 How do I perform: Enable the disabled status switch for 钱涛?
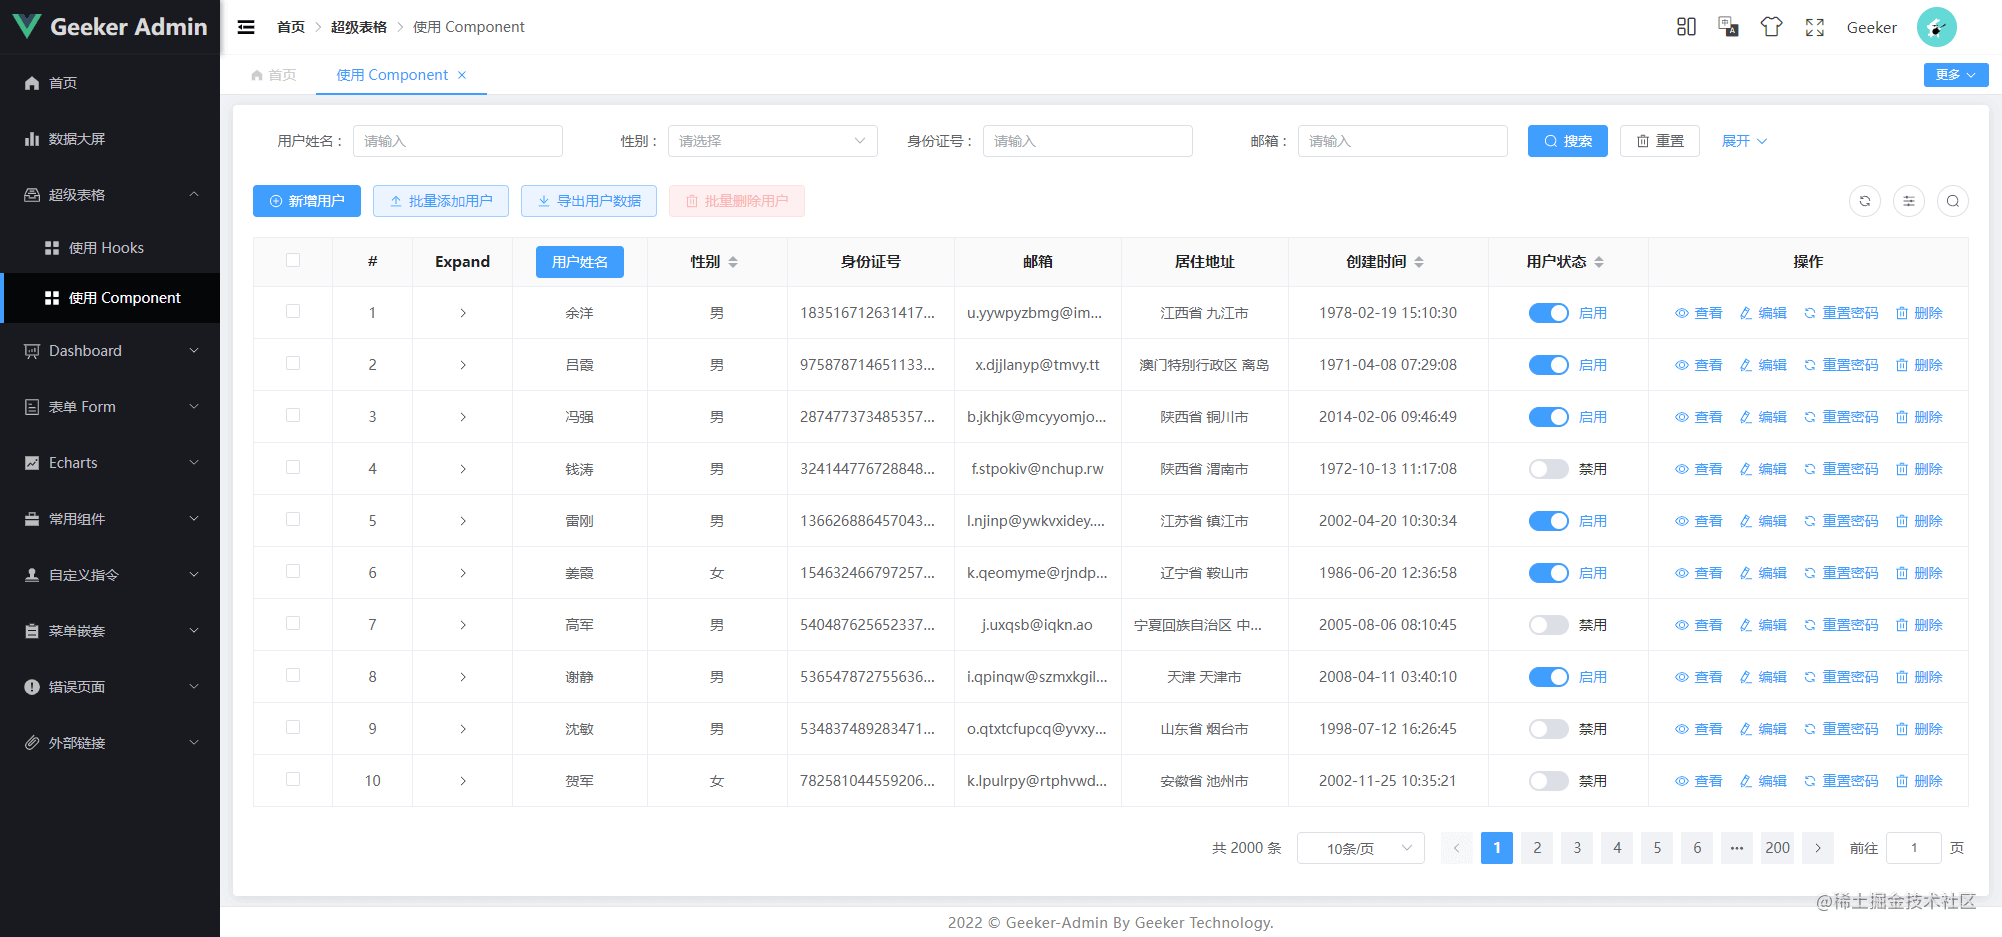pyautogui.click(x=1548, y=468)
